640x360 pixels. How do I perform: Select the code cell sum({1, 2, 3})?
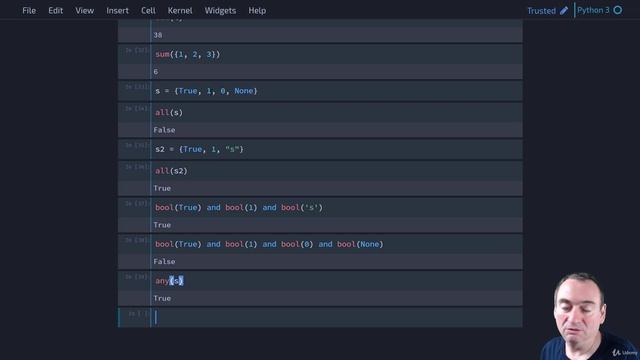pyautogui.click(x=337, y=54)
